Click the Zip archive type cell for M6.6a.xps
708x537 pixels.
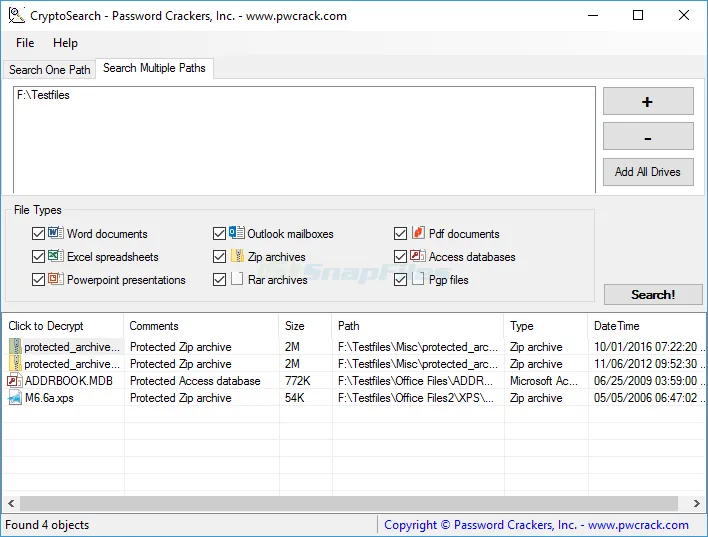point(536,398)
